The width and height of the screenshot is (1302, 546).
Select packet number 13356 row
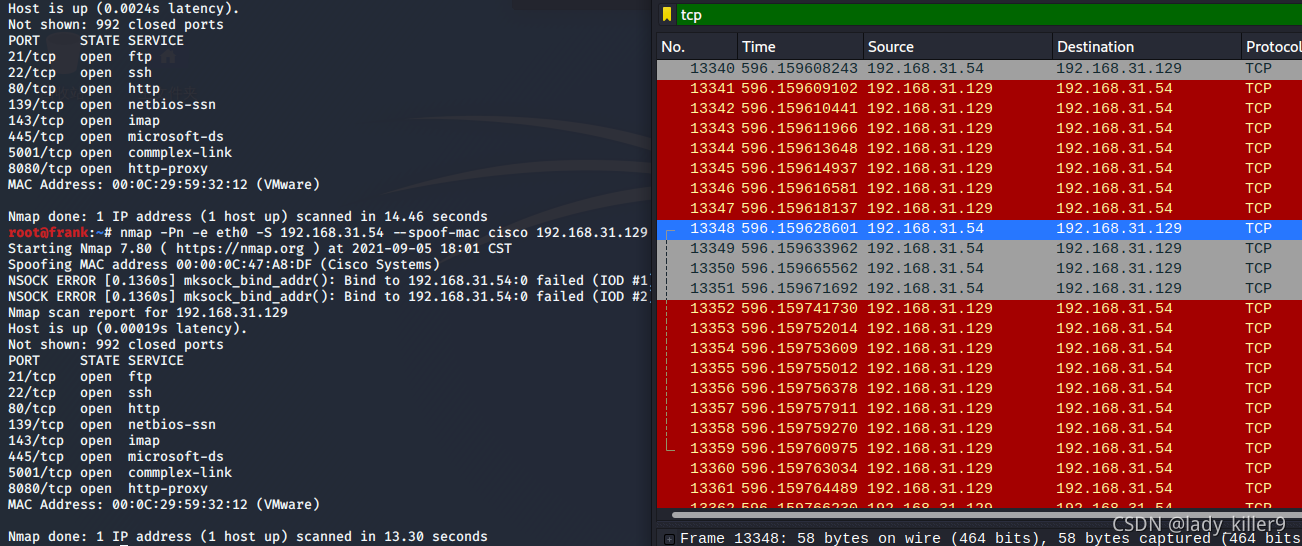coord(979,389)
